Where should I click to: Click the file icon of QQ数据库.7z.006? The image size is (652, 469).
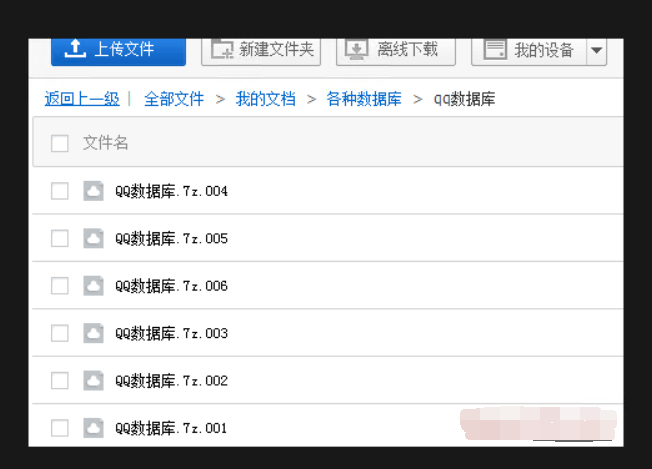tap(94, 286)
